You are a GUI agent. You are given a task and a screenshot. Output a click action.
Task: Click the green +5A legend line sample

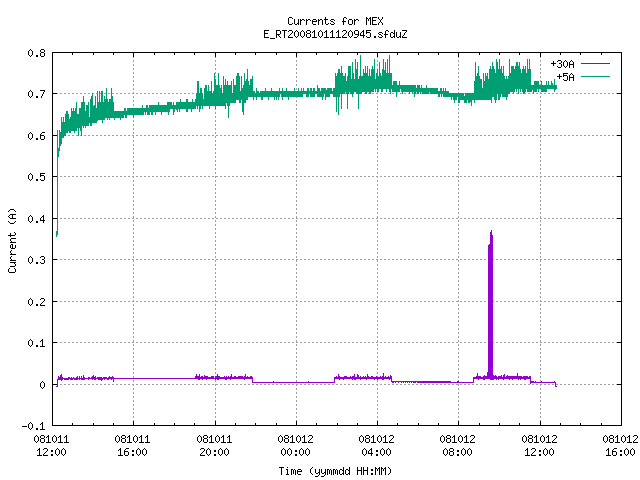tap(596, 77)
